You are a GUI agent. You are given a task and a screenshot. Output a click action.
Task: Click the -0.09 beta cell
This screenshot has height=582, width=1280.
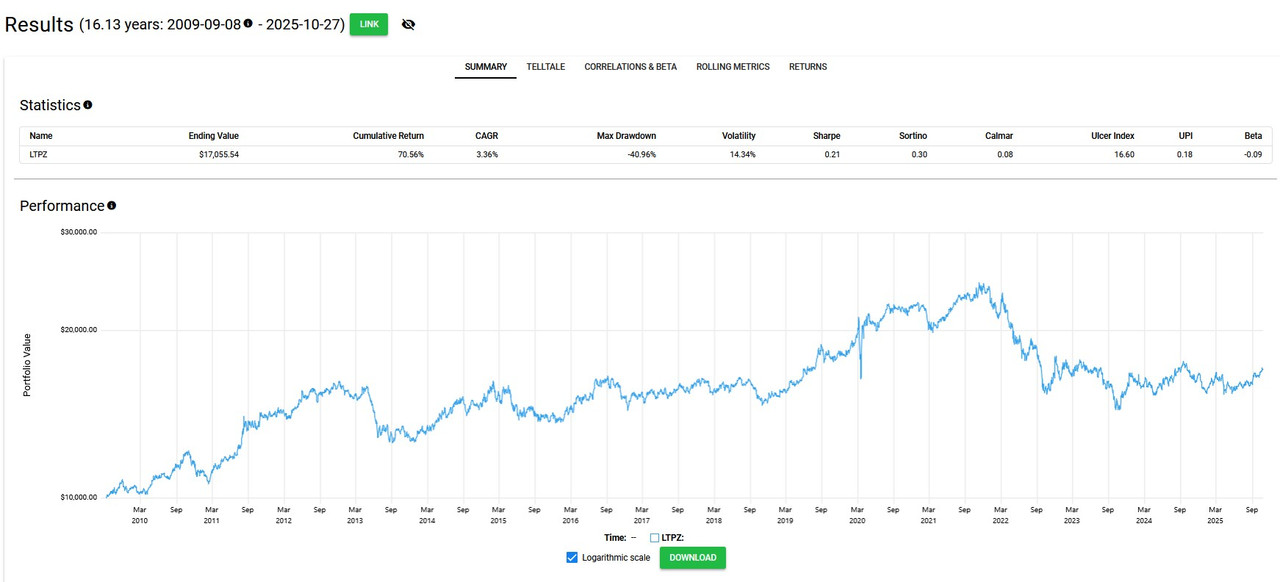tap(1252, 155)
